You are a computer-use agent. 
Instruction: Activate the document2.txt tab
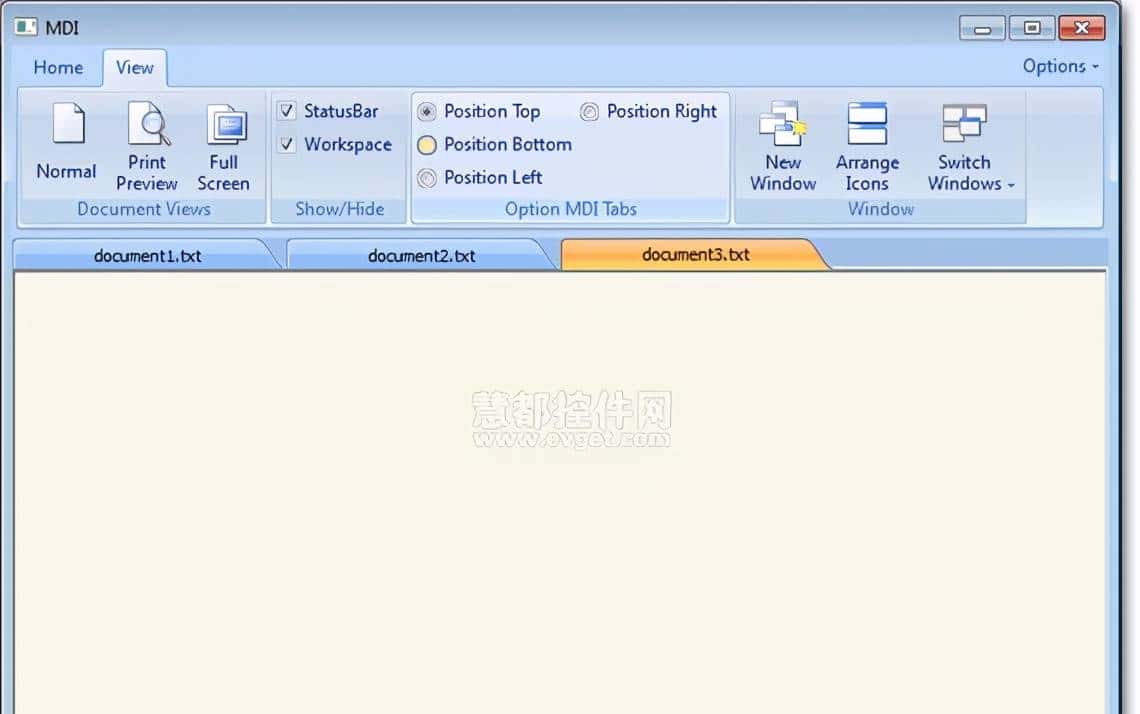(421, 256)
